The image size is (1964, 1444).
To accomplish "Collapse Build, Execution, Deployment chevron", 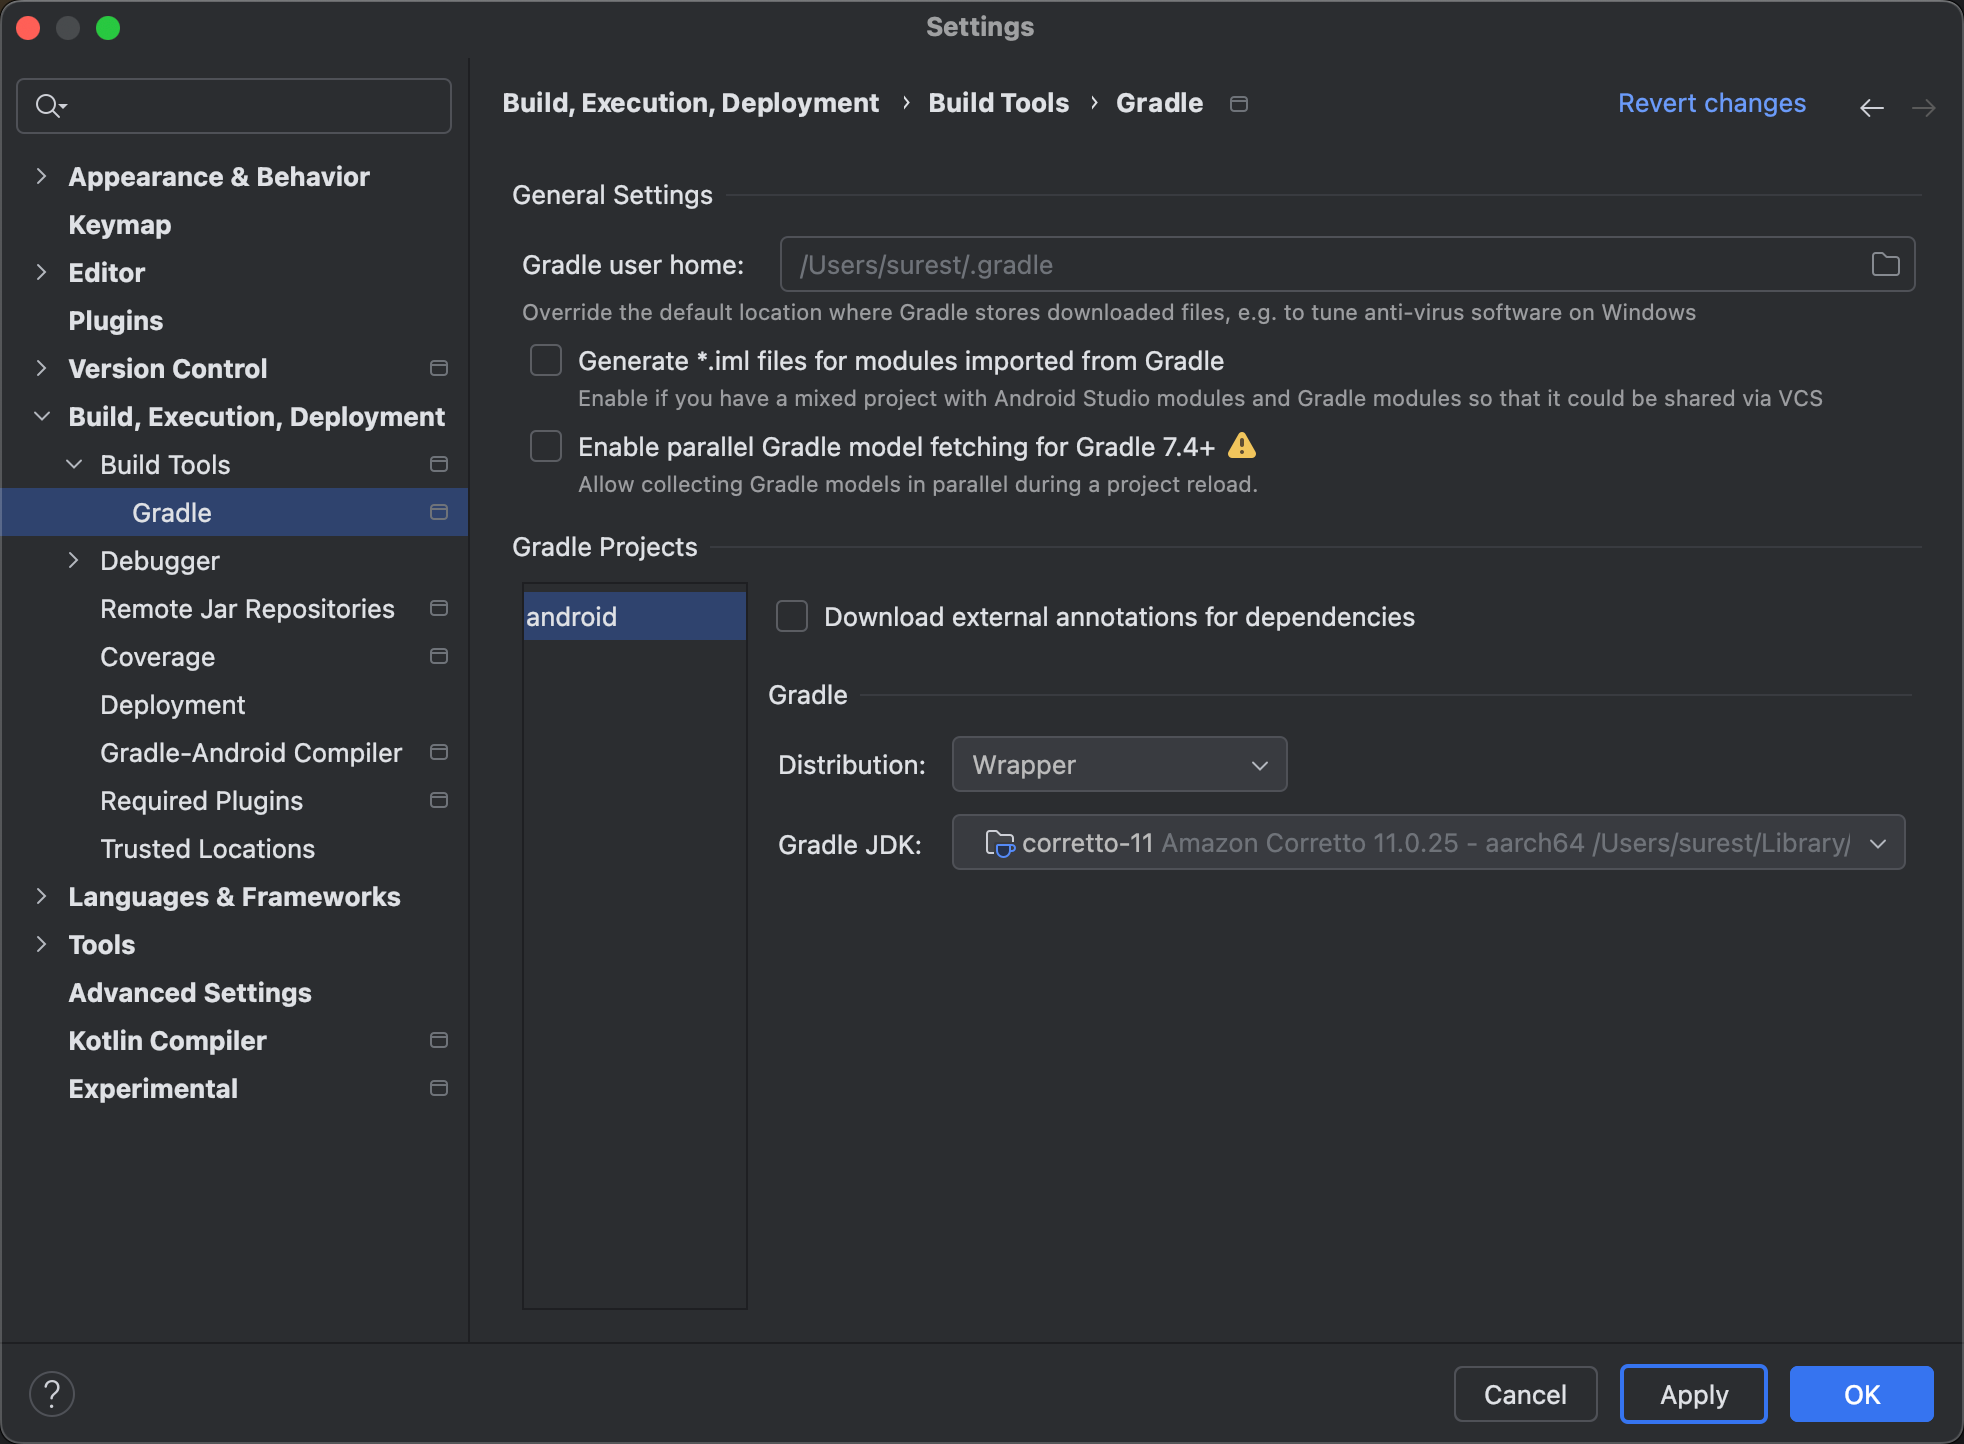I will 41,416.
